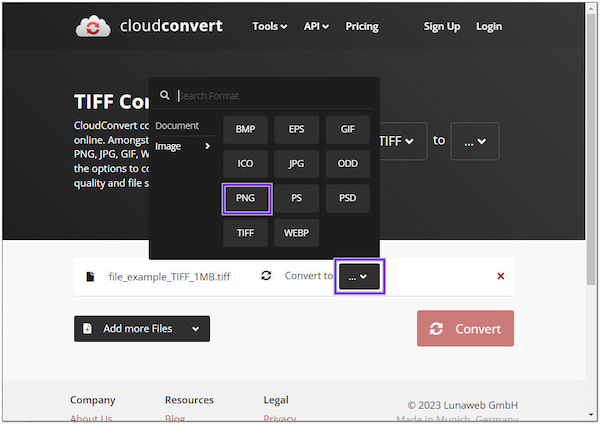Click the page vertical scrollbar thumb
Viewport: 600px width, 424px height.
click(591, 149)
